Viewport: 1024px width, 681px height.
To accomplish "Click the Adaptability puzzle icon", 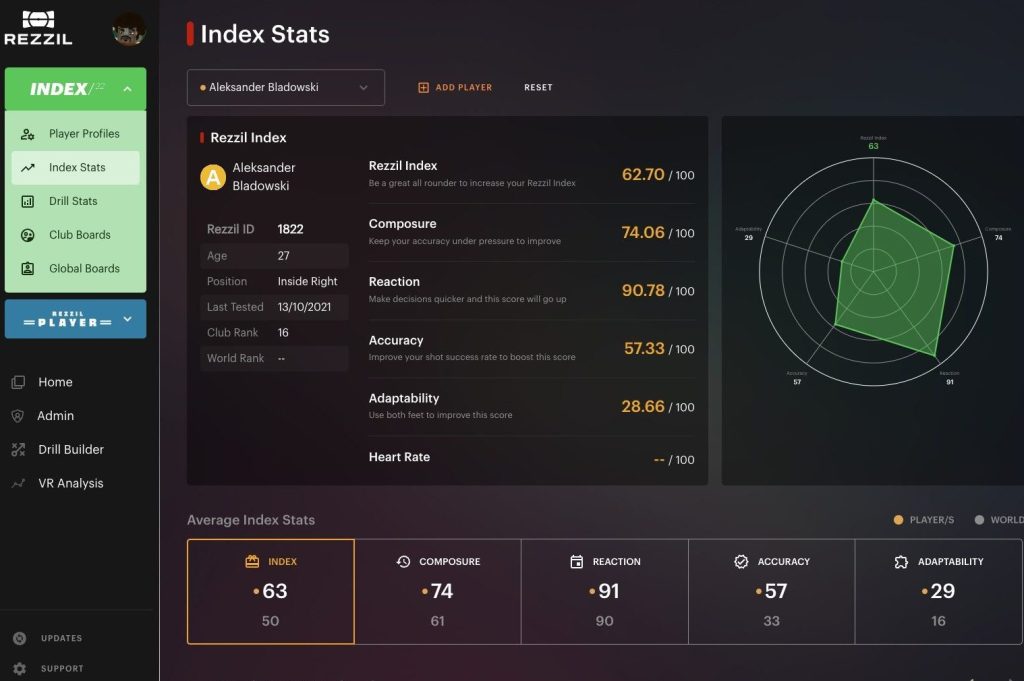I will 901,562.
